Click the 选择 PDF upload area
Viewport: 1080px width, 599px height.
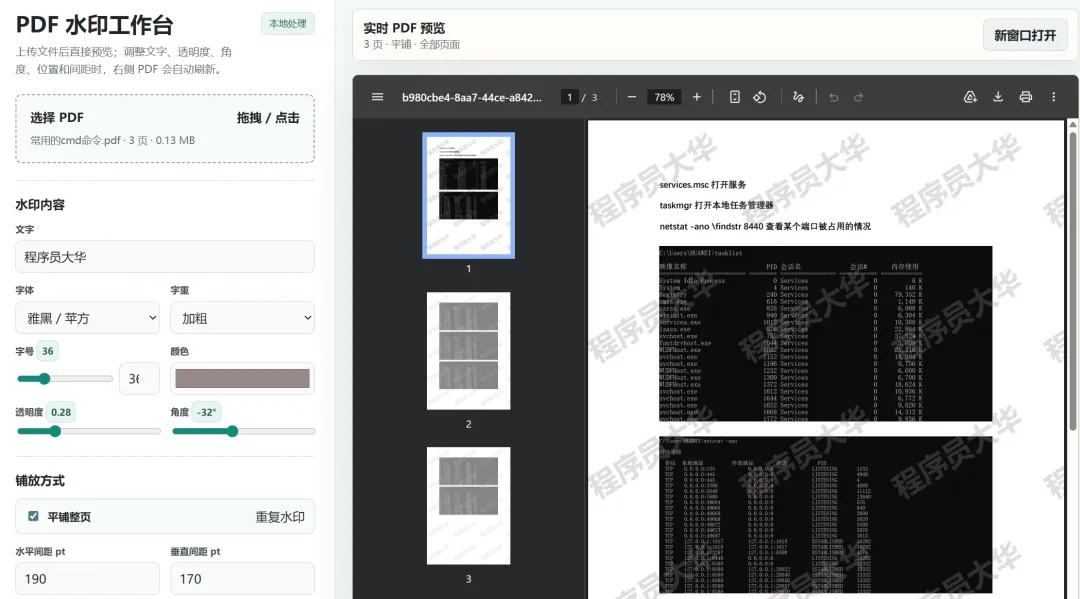[165, 129]
